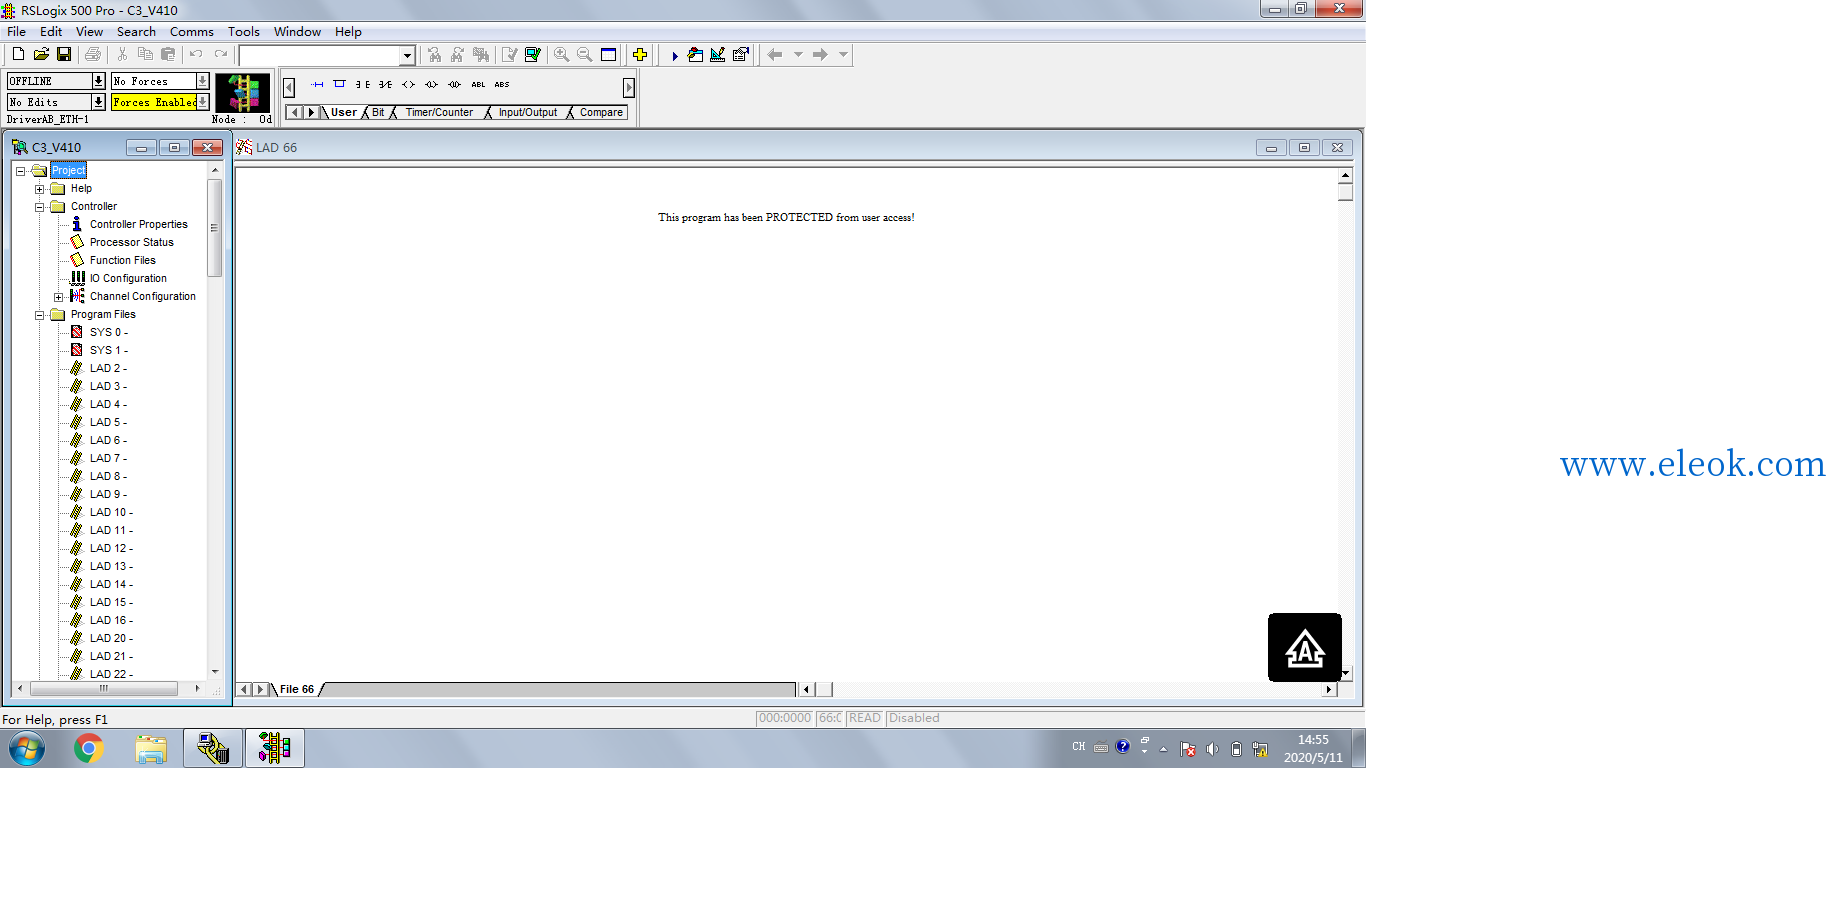Image resolution: width=1826 pixels, height=924 pixels.
Task: Select LAD 10 in Program Files
Action: tap(110, 512)
